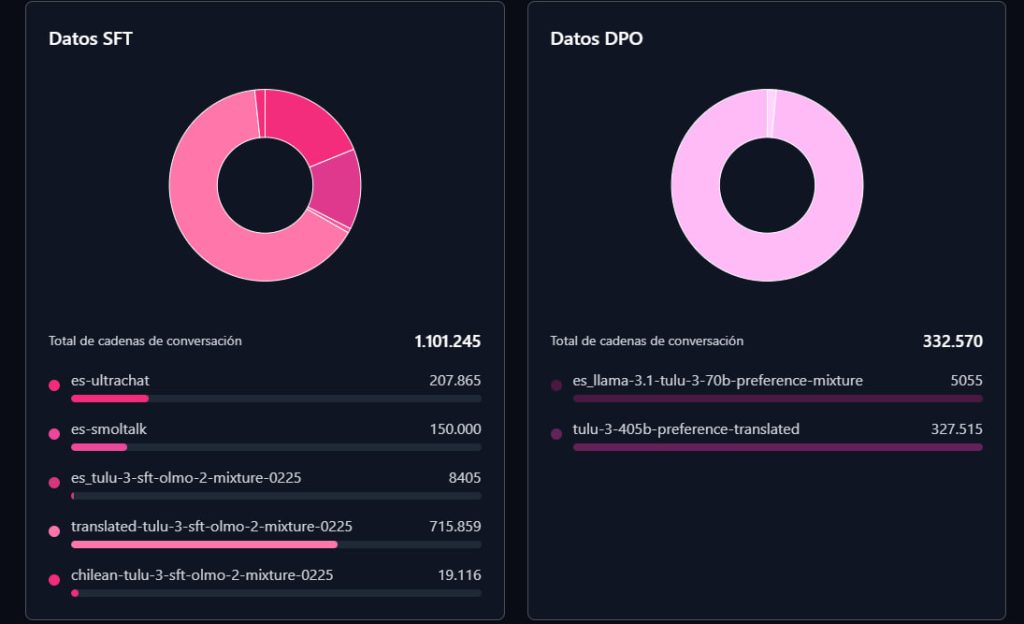
Task: Click the tulu-3-405b-preference-translated legend dot
Action: click(556, 434)
